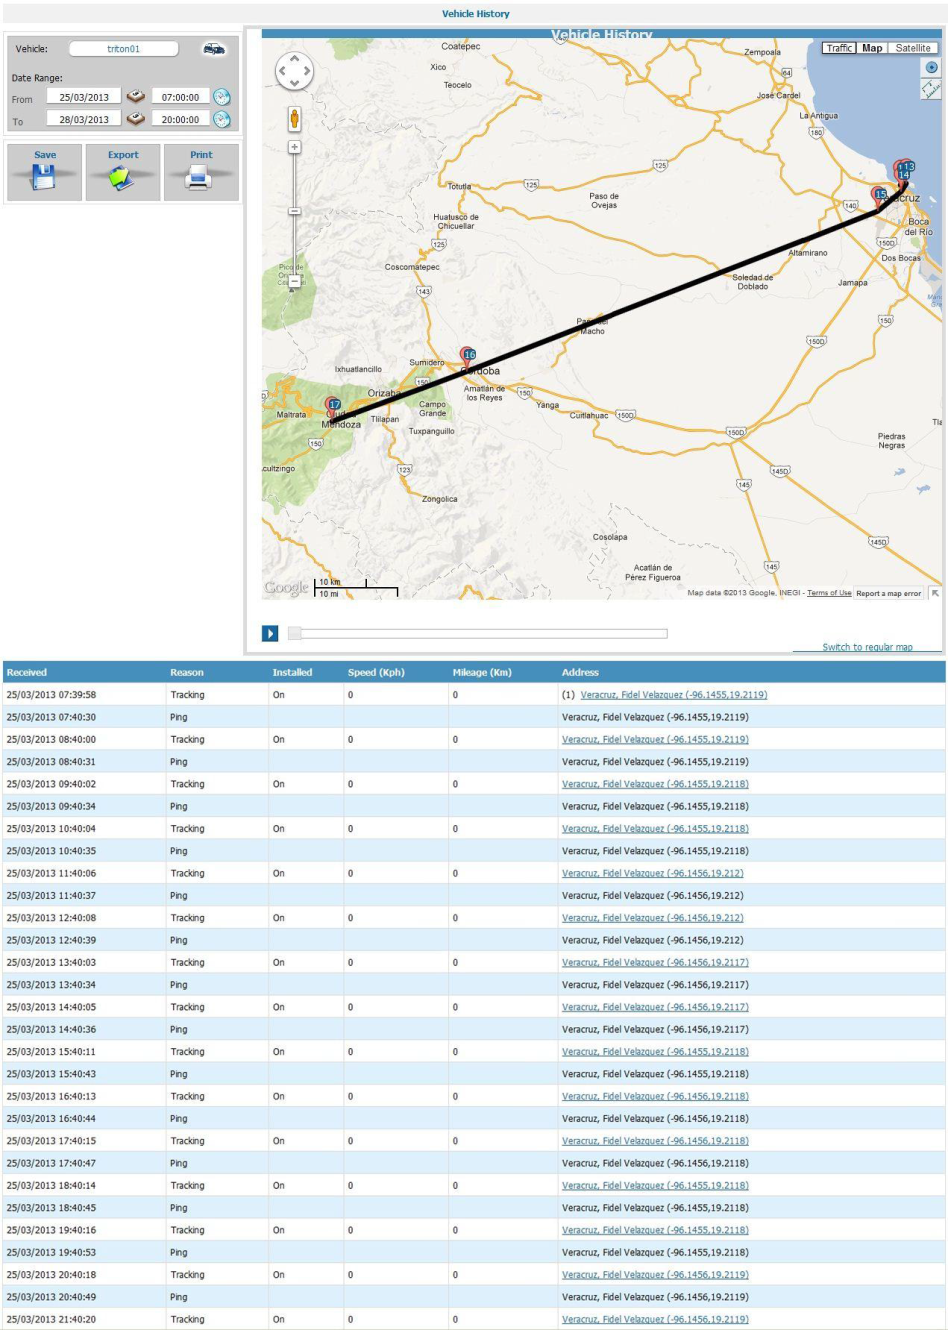Image resolution: width=948 pixels, height=1330 pixels.
Task: Open address link for 16:40:13 row
Action: tap(655, 1096)
